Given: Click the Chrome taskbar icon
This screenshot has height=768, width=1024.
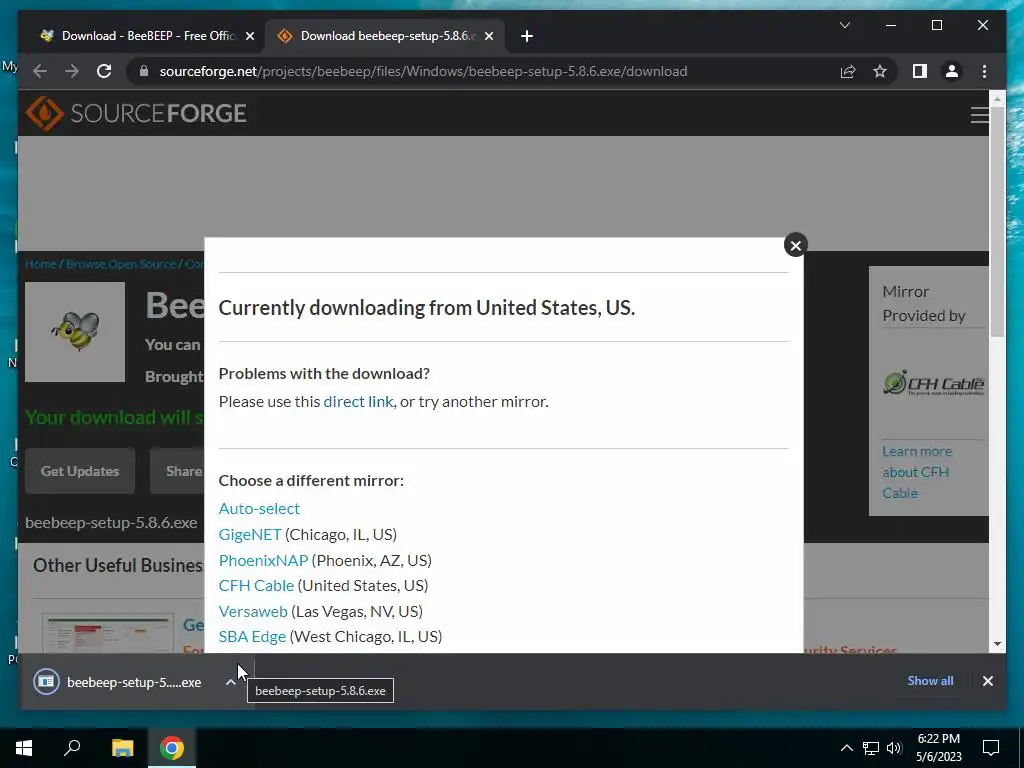Looking at the screenshot, I should (172, 748).
